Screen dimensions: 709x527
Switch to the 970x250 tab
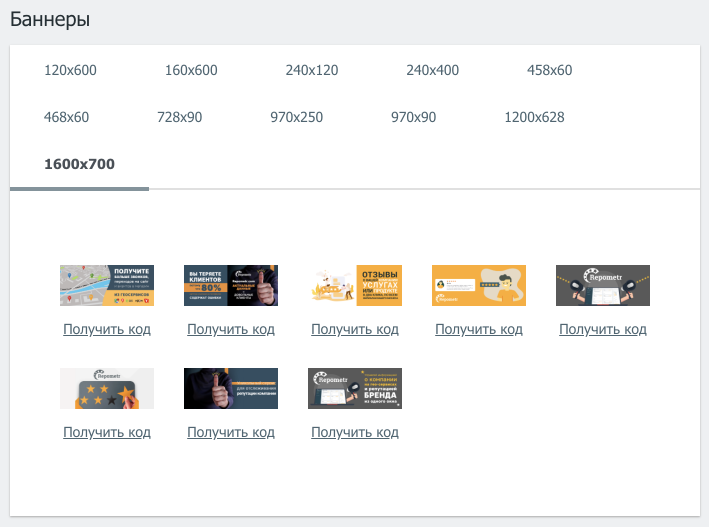[x=296, y=117]
